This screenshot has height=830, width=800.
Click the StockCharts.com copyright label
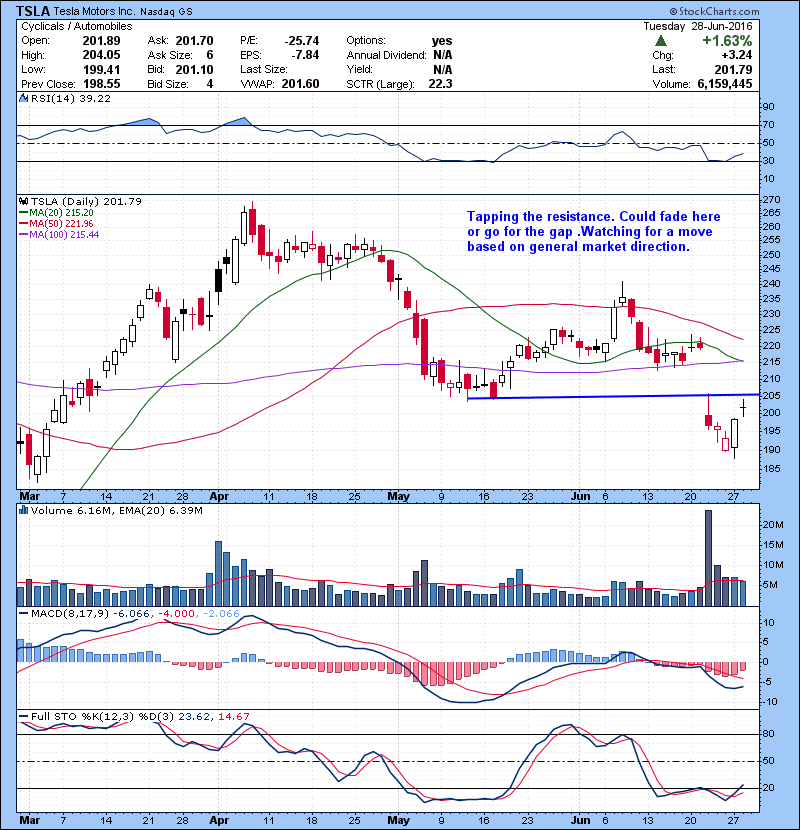click(x=714, y=11)
